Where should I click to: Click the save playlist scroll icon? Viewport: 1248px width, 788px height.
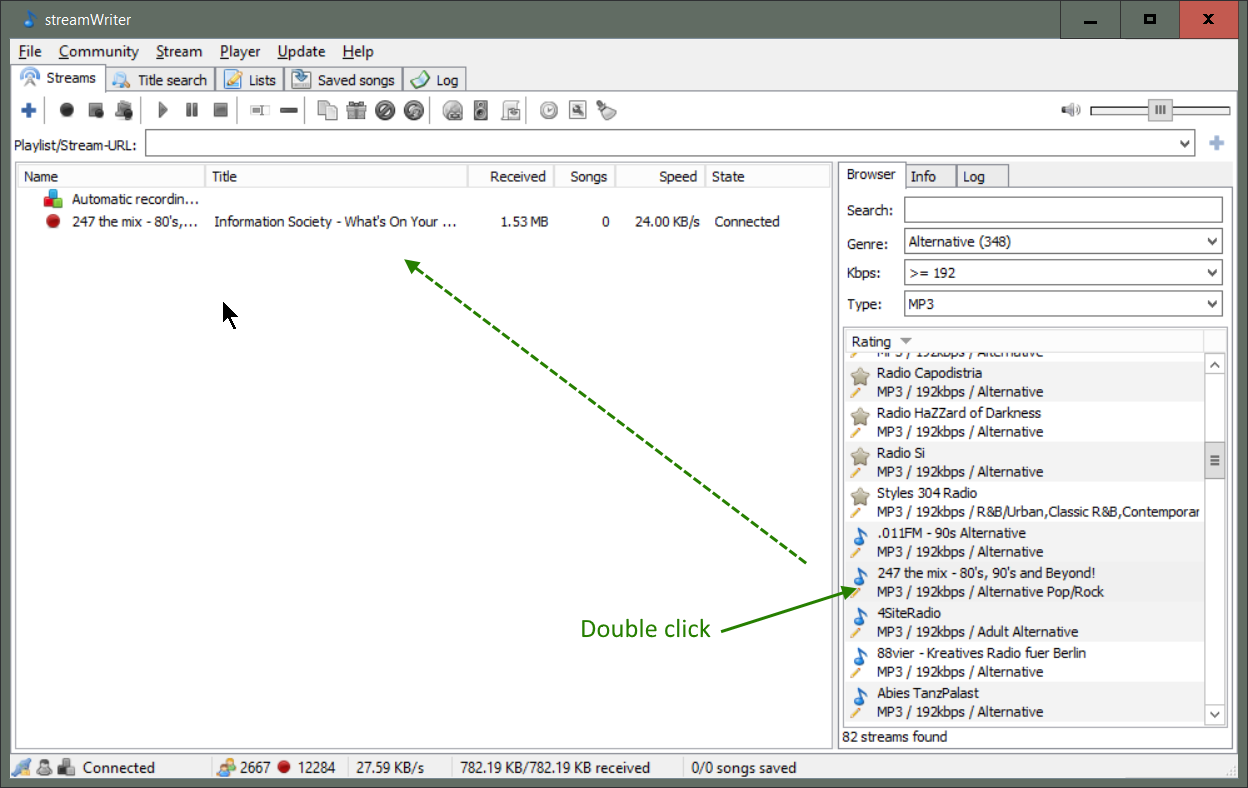tap(510, 110)
